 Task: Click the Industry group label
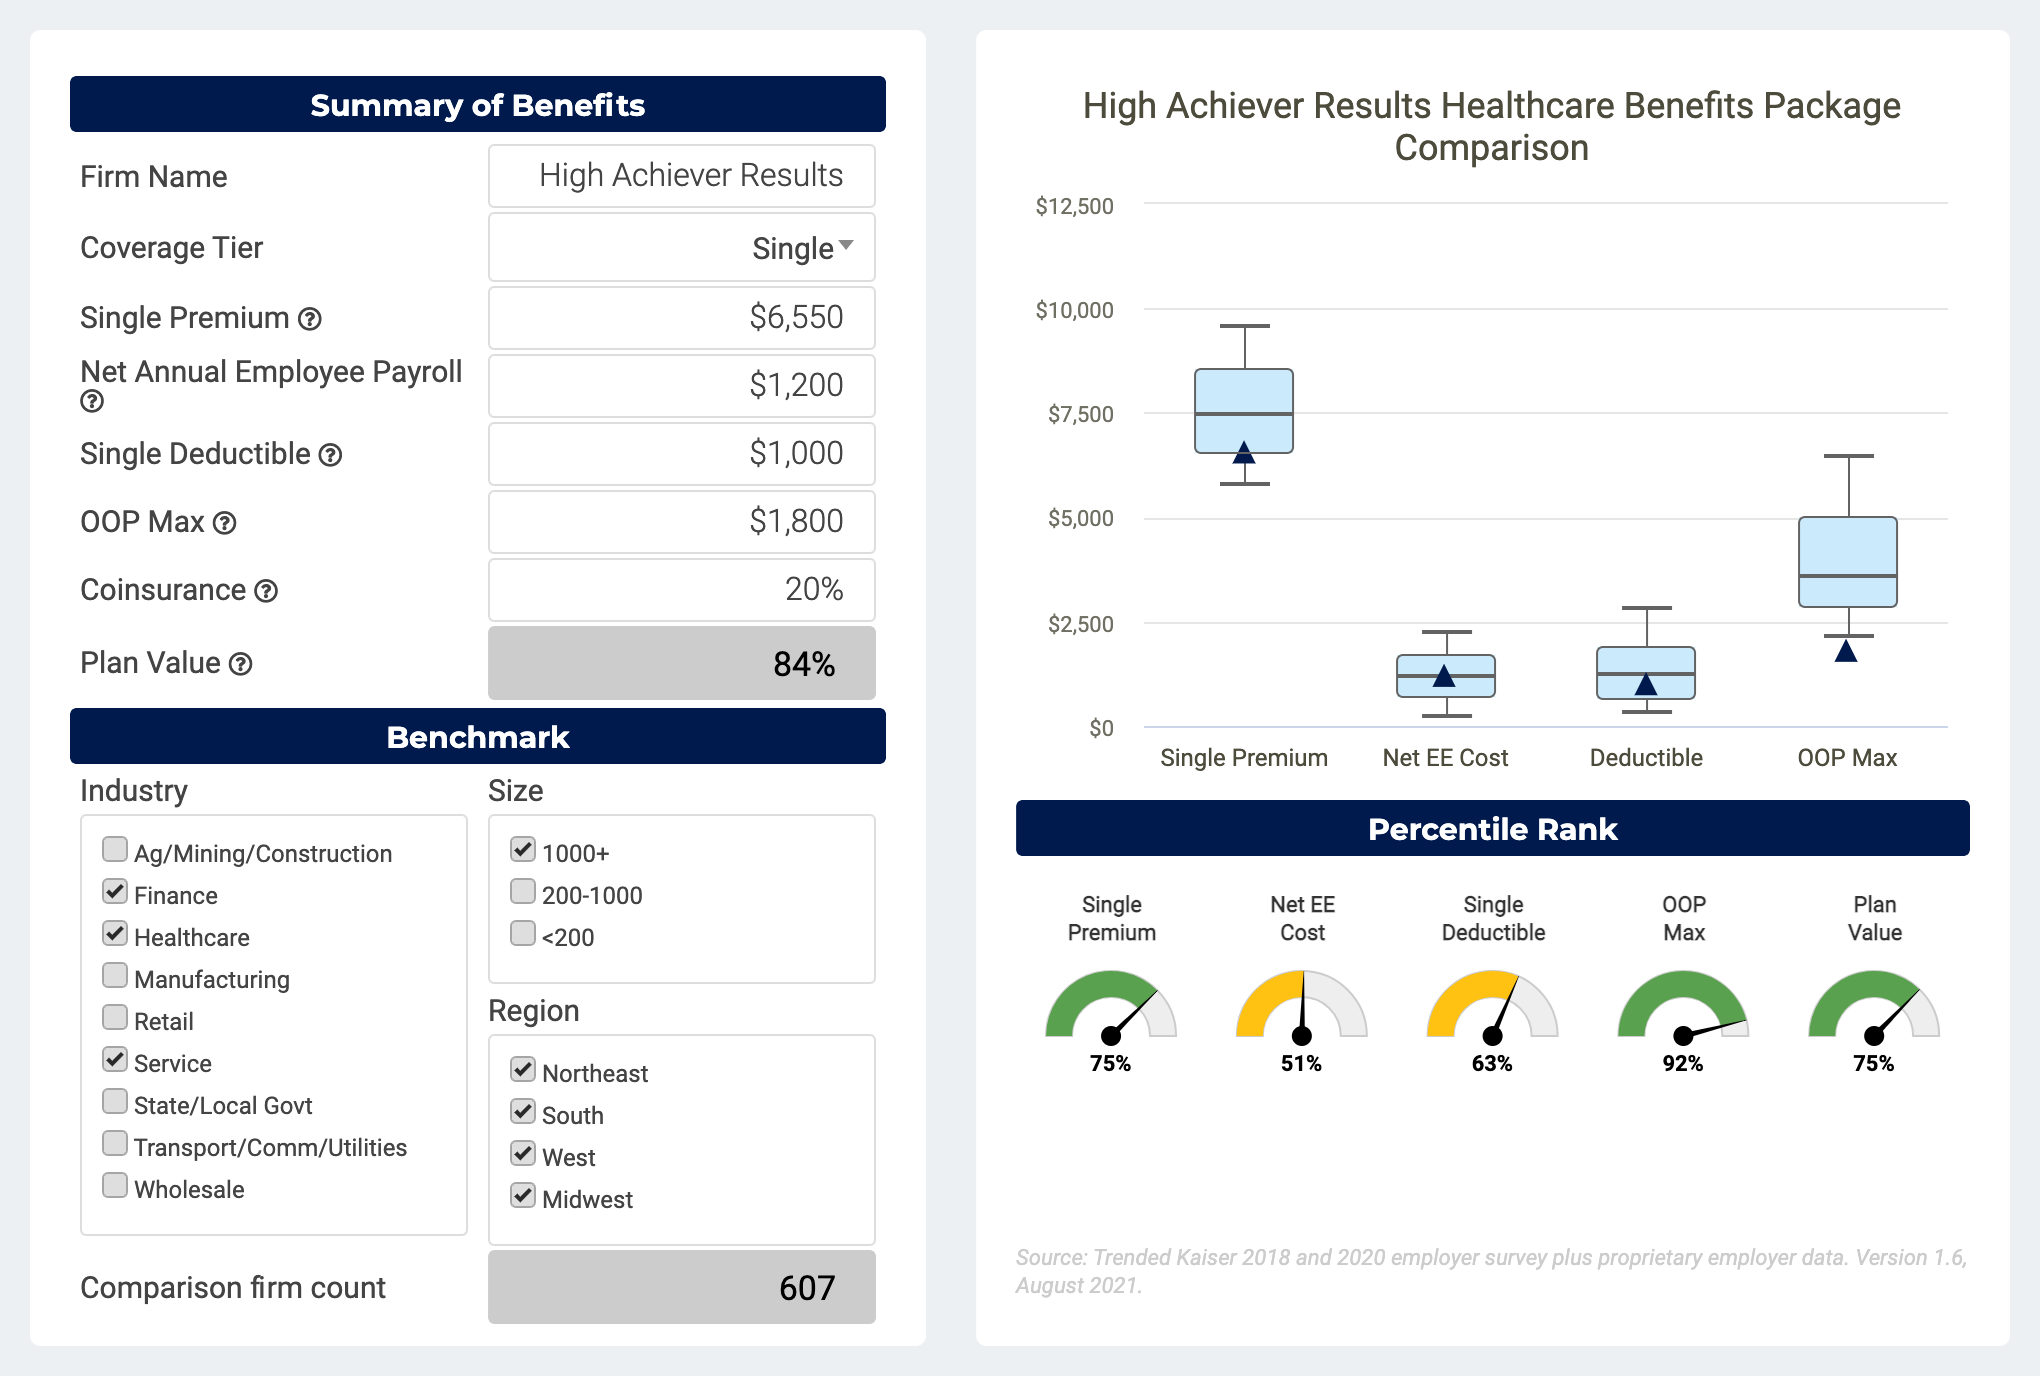(134, 791)
